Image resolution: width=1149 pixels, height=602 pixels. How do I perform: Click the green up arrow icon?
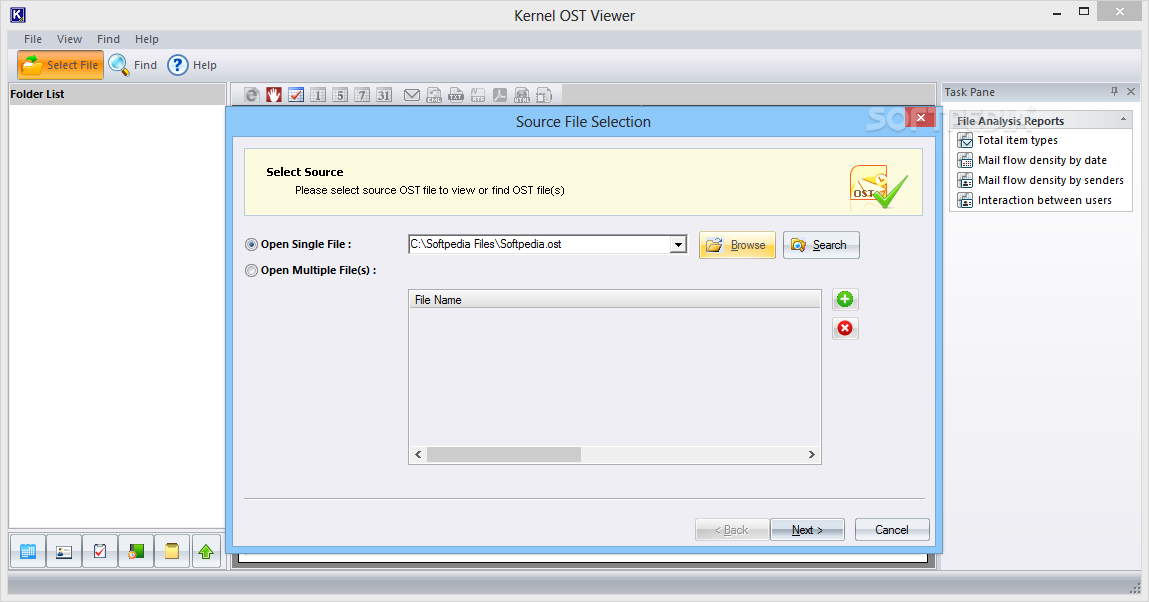click(206, 551)
